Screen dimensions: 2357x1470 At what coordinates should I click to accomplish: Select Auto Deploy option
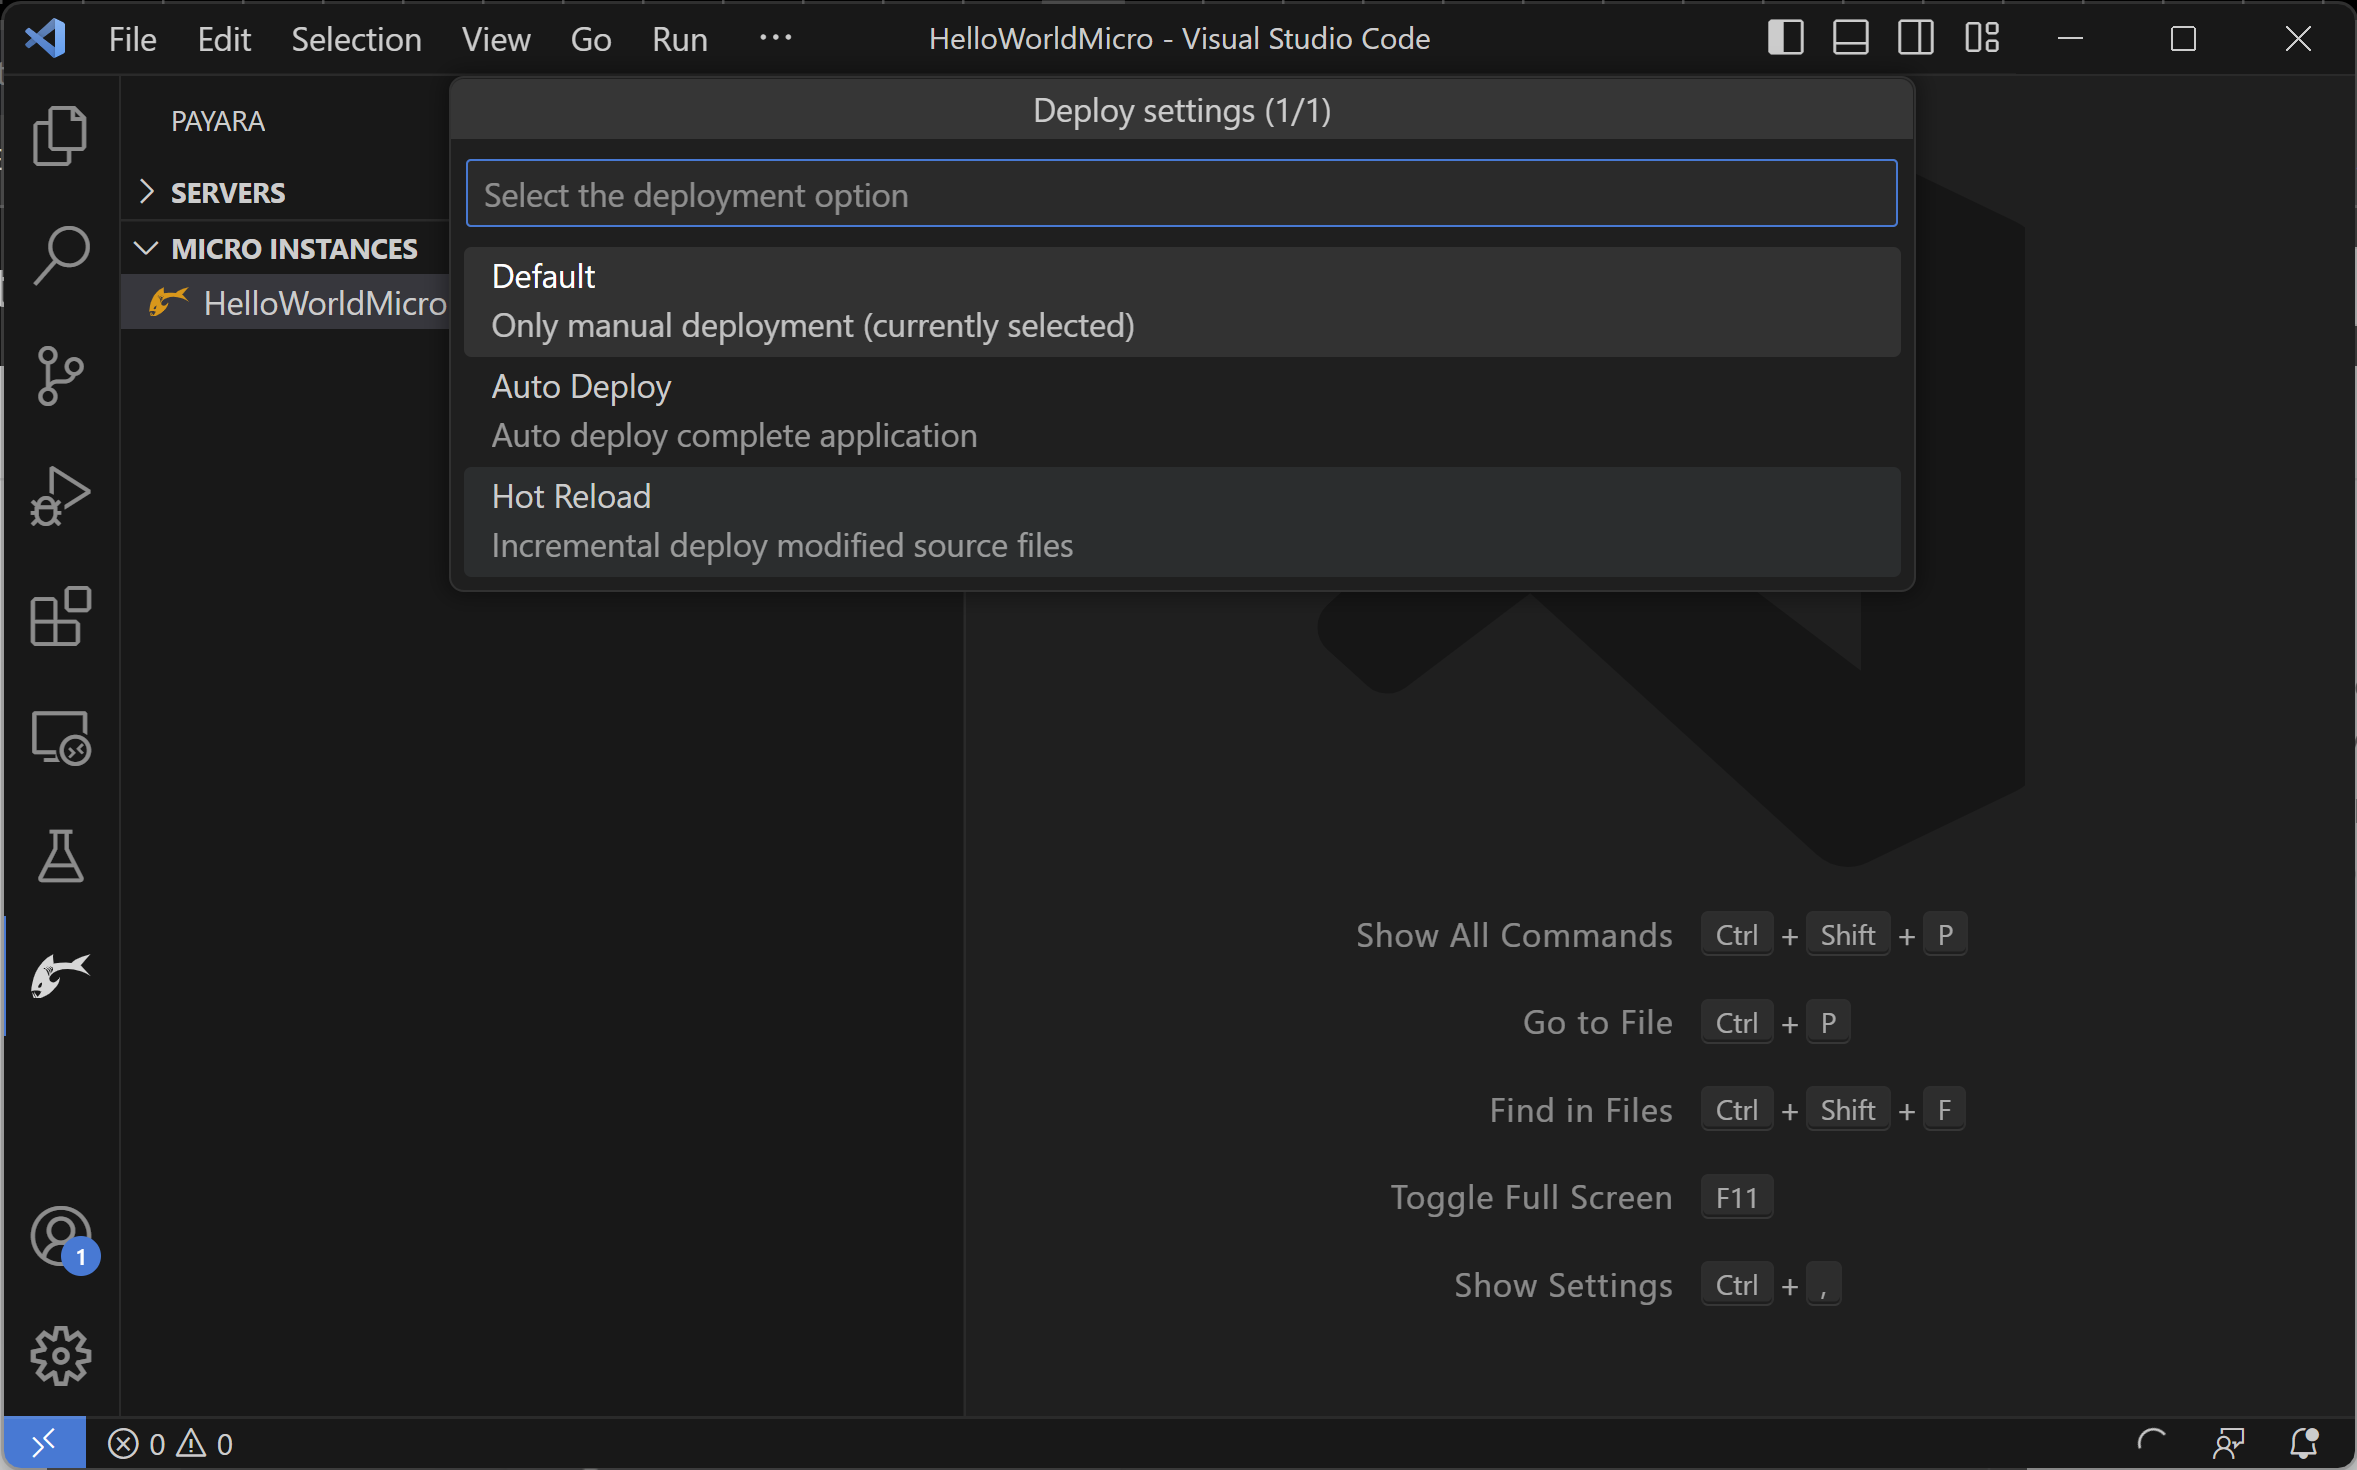[x=1182, y=408]
